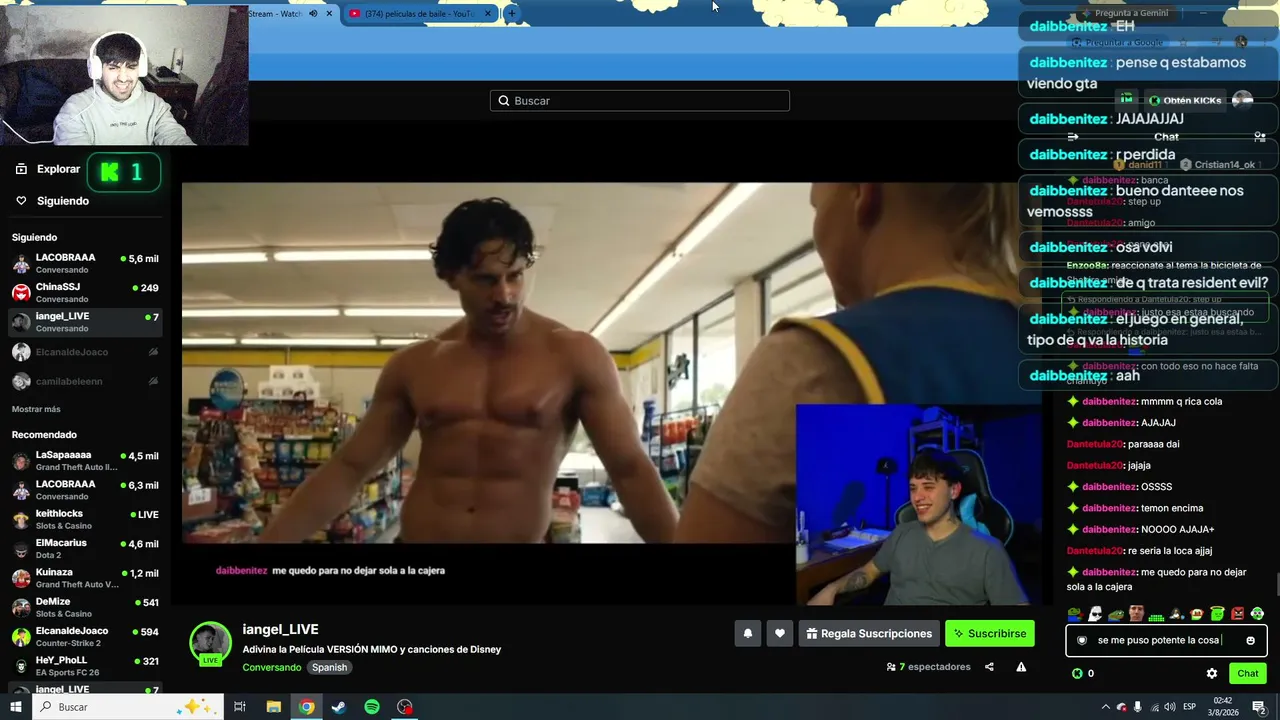Open LaSapaaaaa recommended channel
The height and width of the screenshot is (720, 1280).
pos(85,461)
